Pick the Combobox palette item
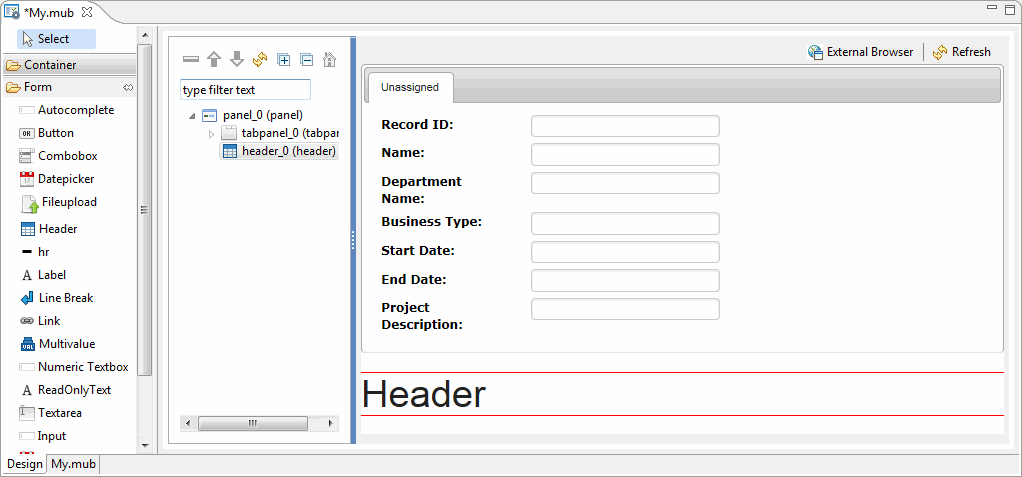1022x477 pixels. point(59,156)
